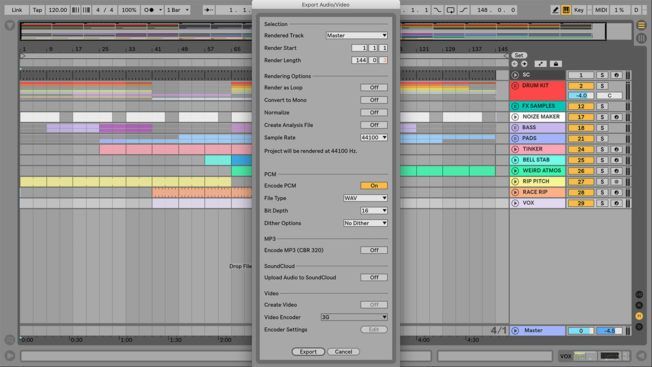The height and width of the screenshot is (367, 652).
Task: Open the Sample Rate dropdown
Action: click(x=374, y=138)
